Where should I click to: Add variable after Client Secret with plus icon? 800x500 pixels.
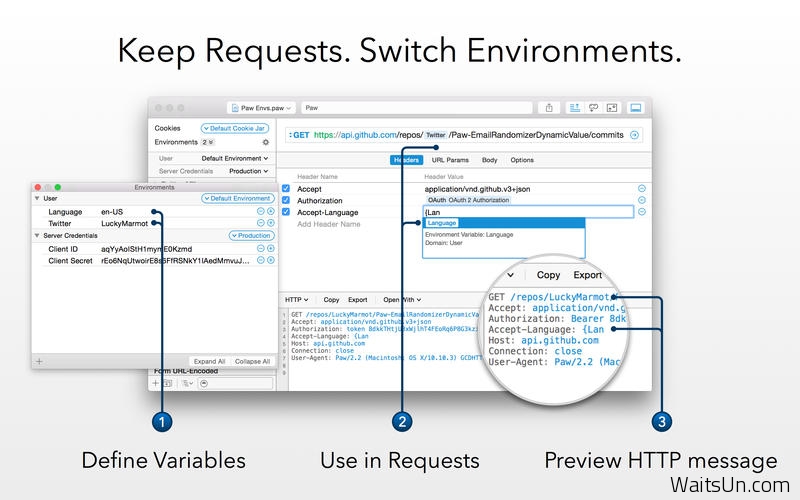[x=271, y=260]
